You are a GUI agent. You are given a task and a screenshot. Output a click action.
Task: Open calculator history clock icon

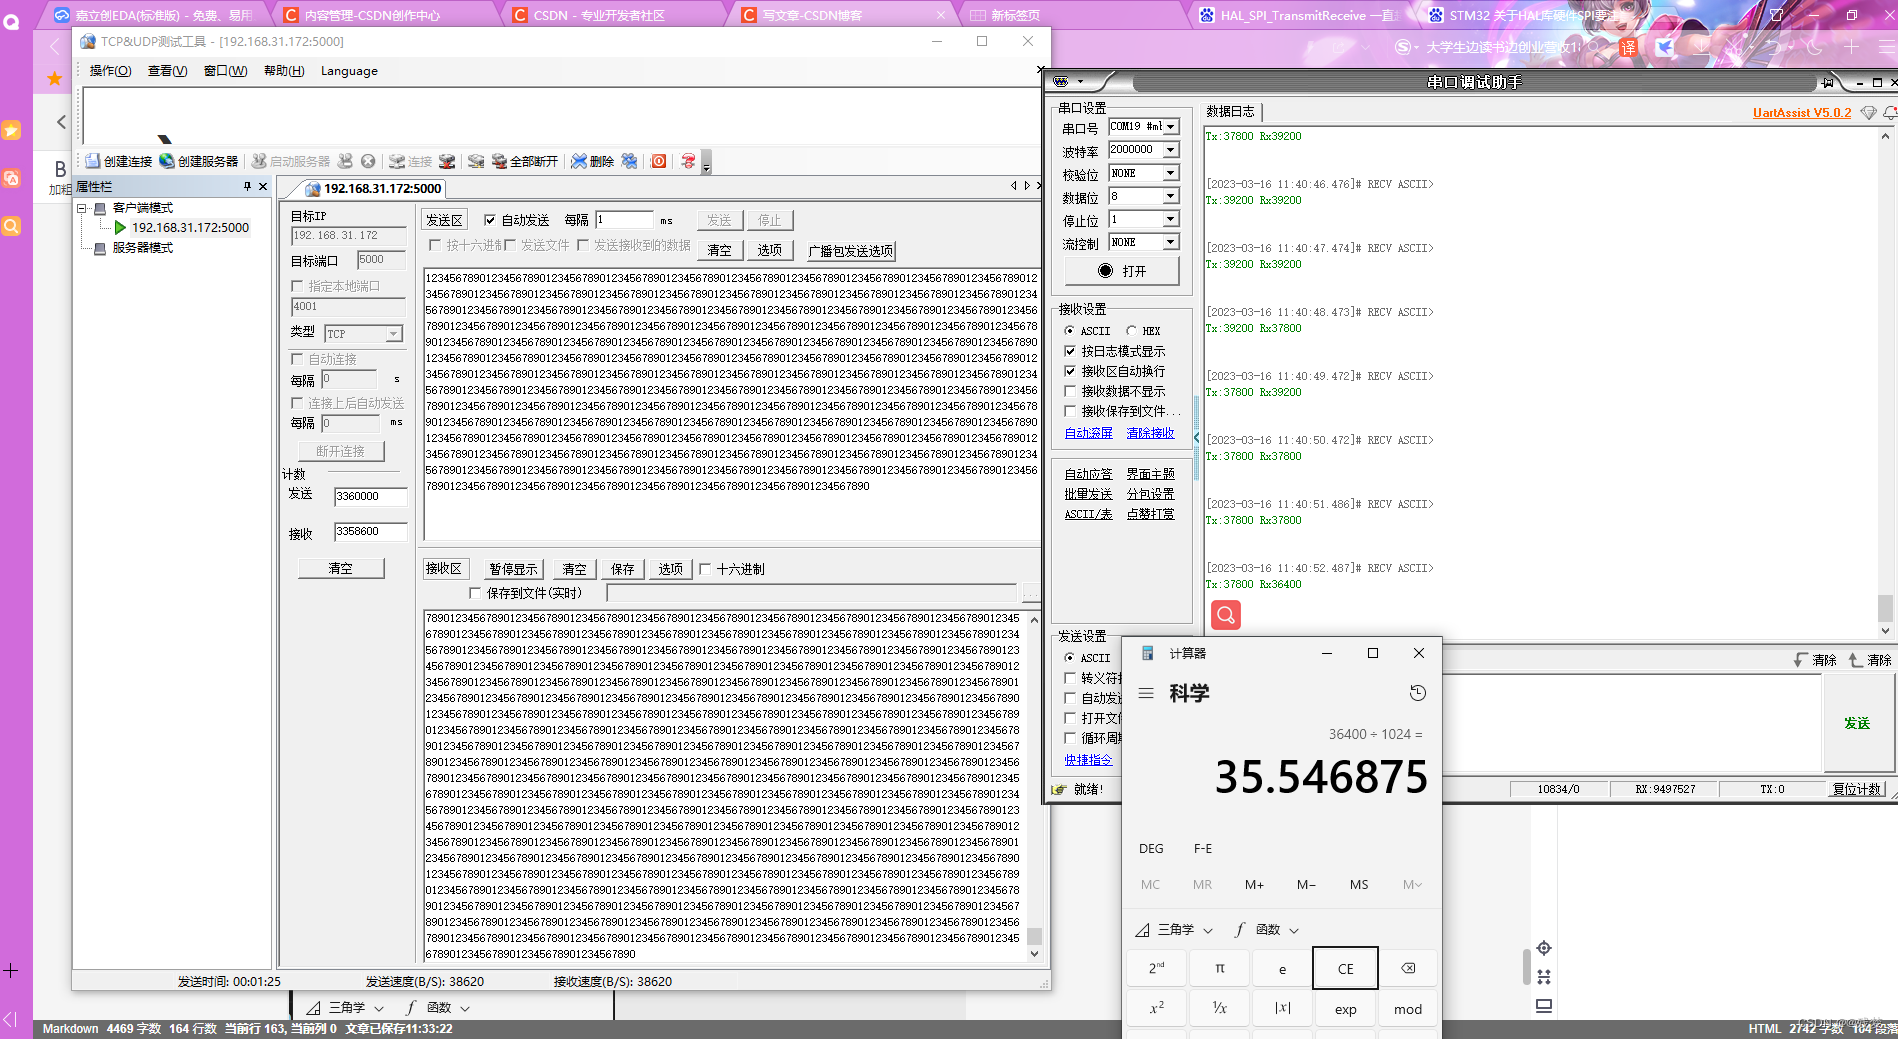1417,693
